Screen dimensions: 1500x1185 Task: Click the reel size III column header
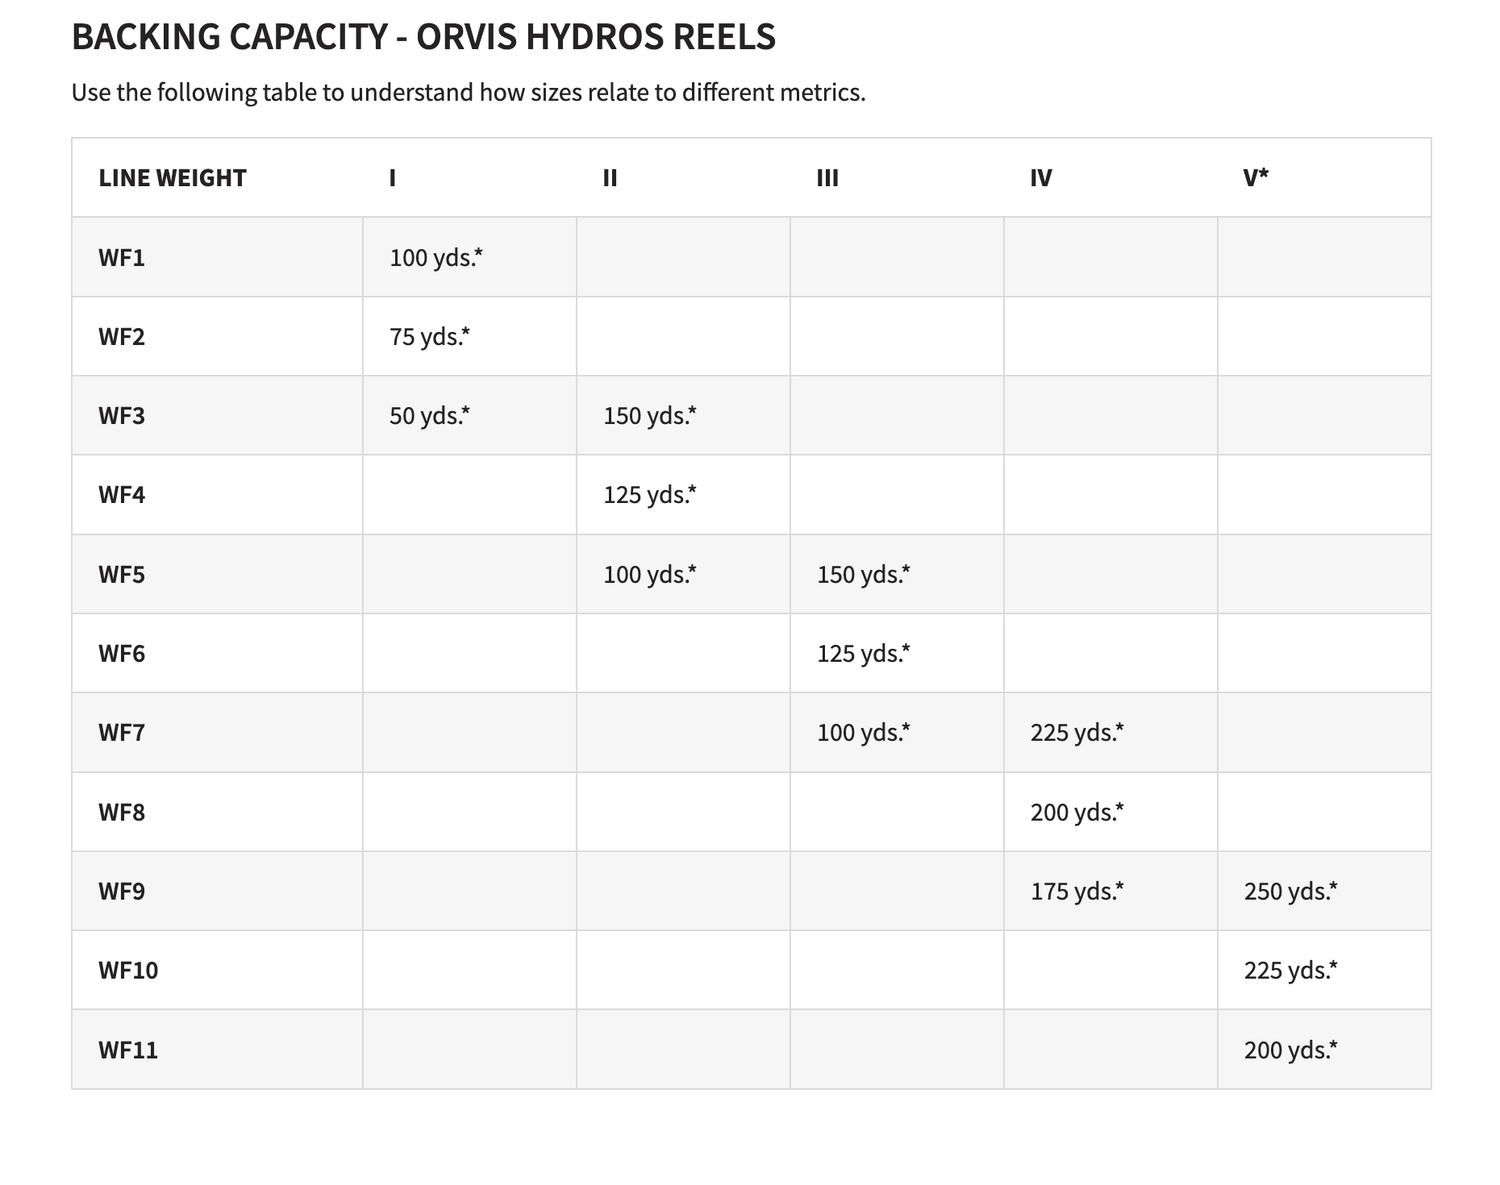(x=827, y=178)
